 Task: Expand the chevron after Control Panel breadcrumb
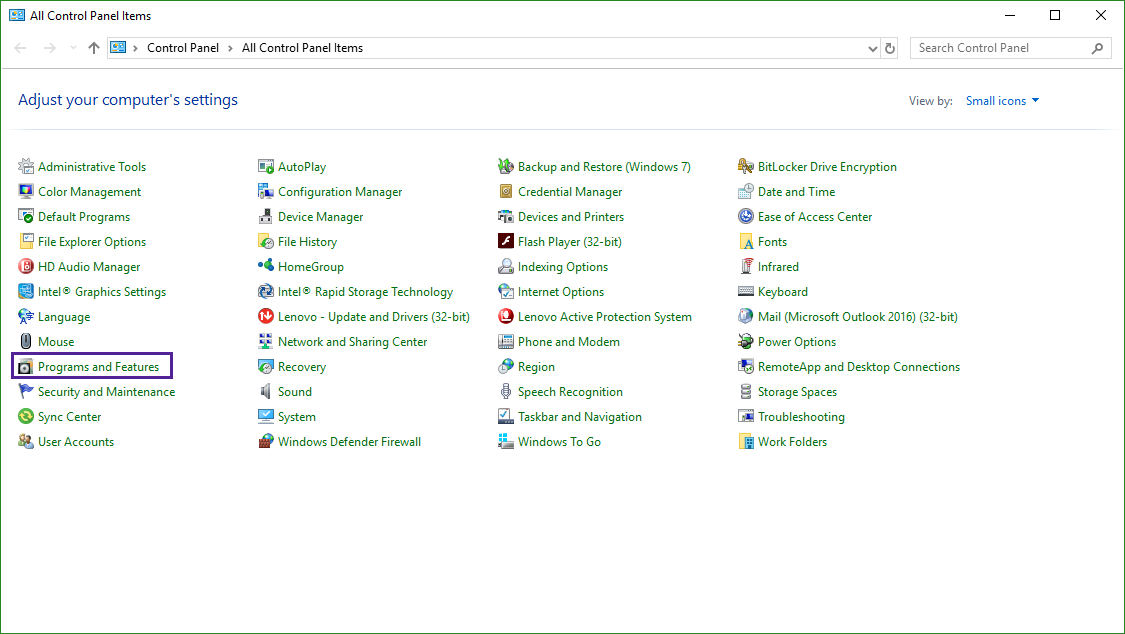pyautogui.click(x=230, y=48)
